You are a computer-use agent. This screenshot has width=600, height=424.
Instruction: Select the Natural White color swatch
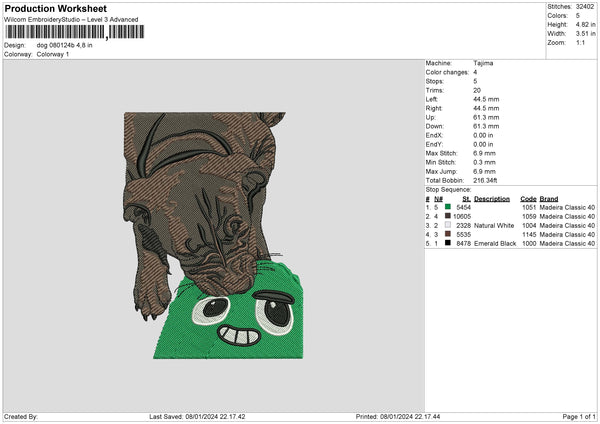click(448, 225)
